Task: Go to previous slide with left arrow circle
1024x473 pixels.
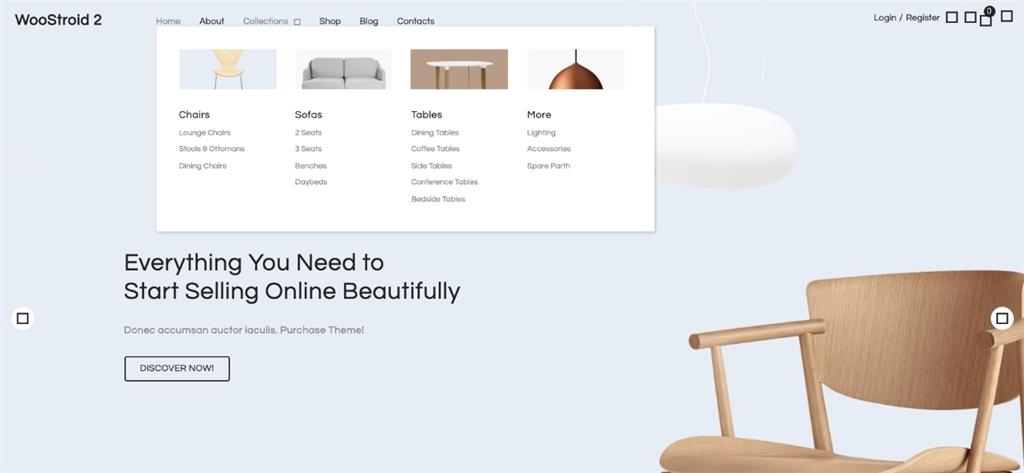Action: pos(23,318)
